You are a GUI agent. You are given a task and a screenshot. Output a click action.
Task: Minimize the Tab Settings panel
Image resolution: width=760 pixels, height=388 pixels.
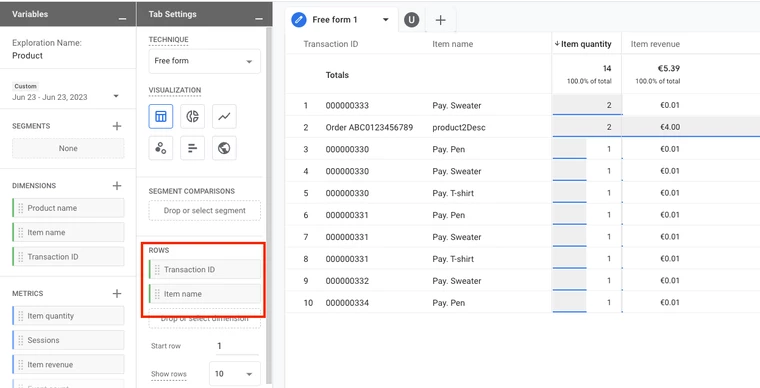tap(259, 18)
